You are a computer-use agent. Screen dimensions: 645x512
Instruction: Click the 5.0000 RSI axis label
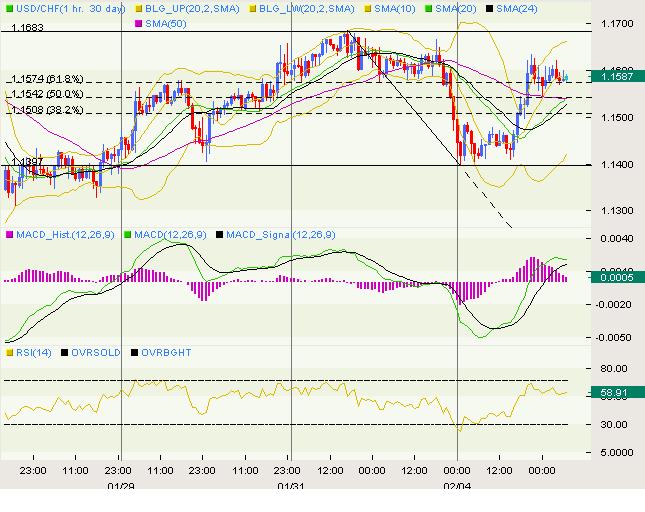[x=617, y=452]
